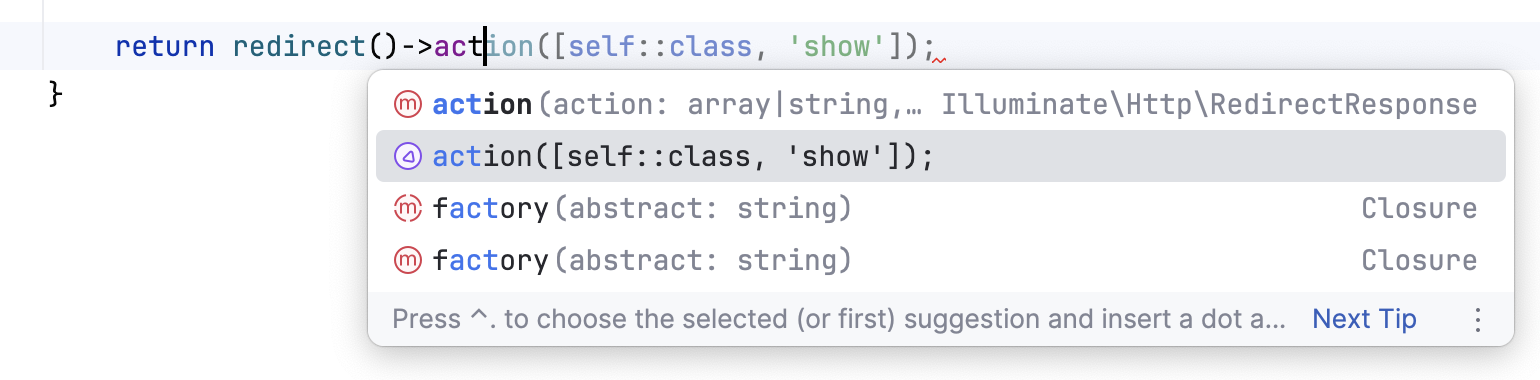Pick the factory suggestion with the solid icon
Screen dimensions: 1540x380
[940, 260]
